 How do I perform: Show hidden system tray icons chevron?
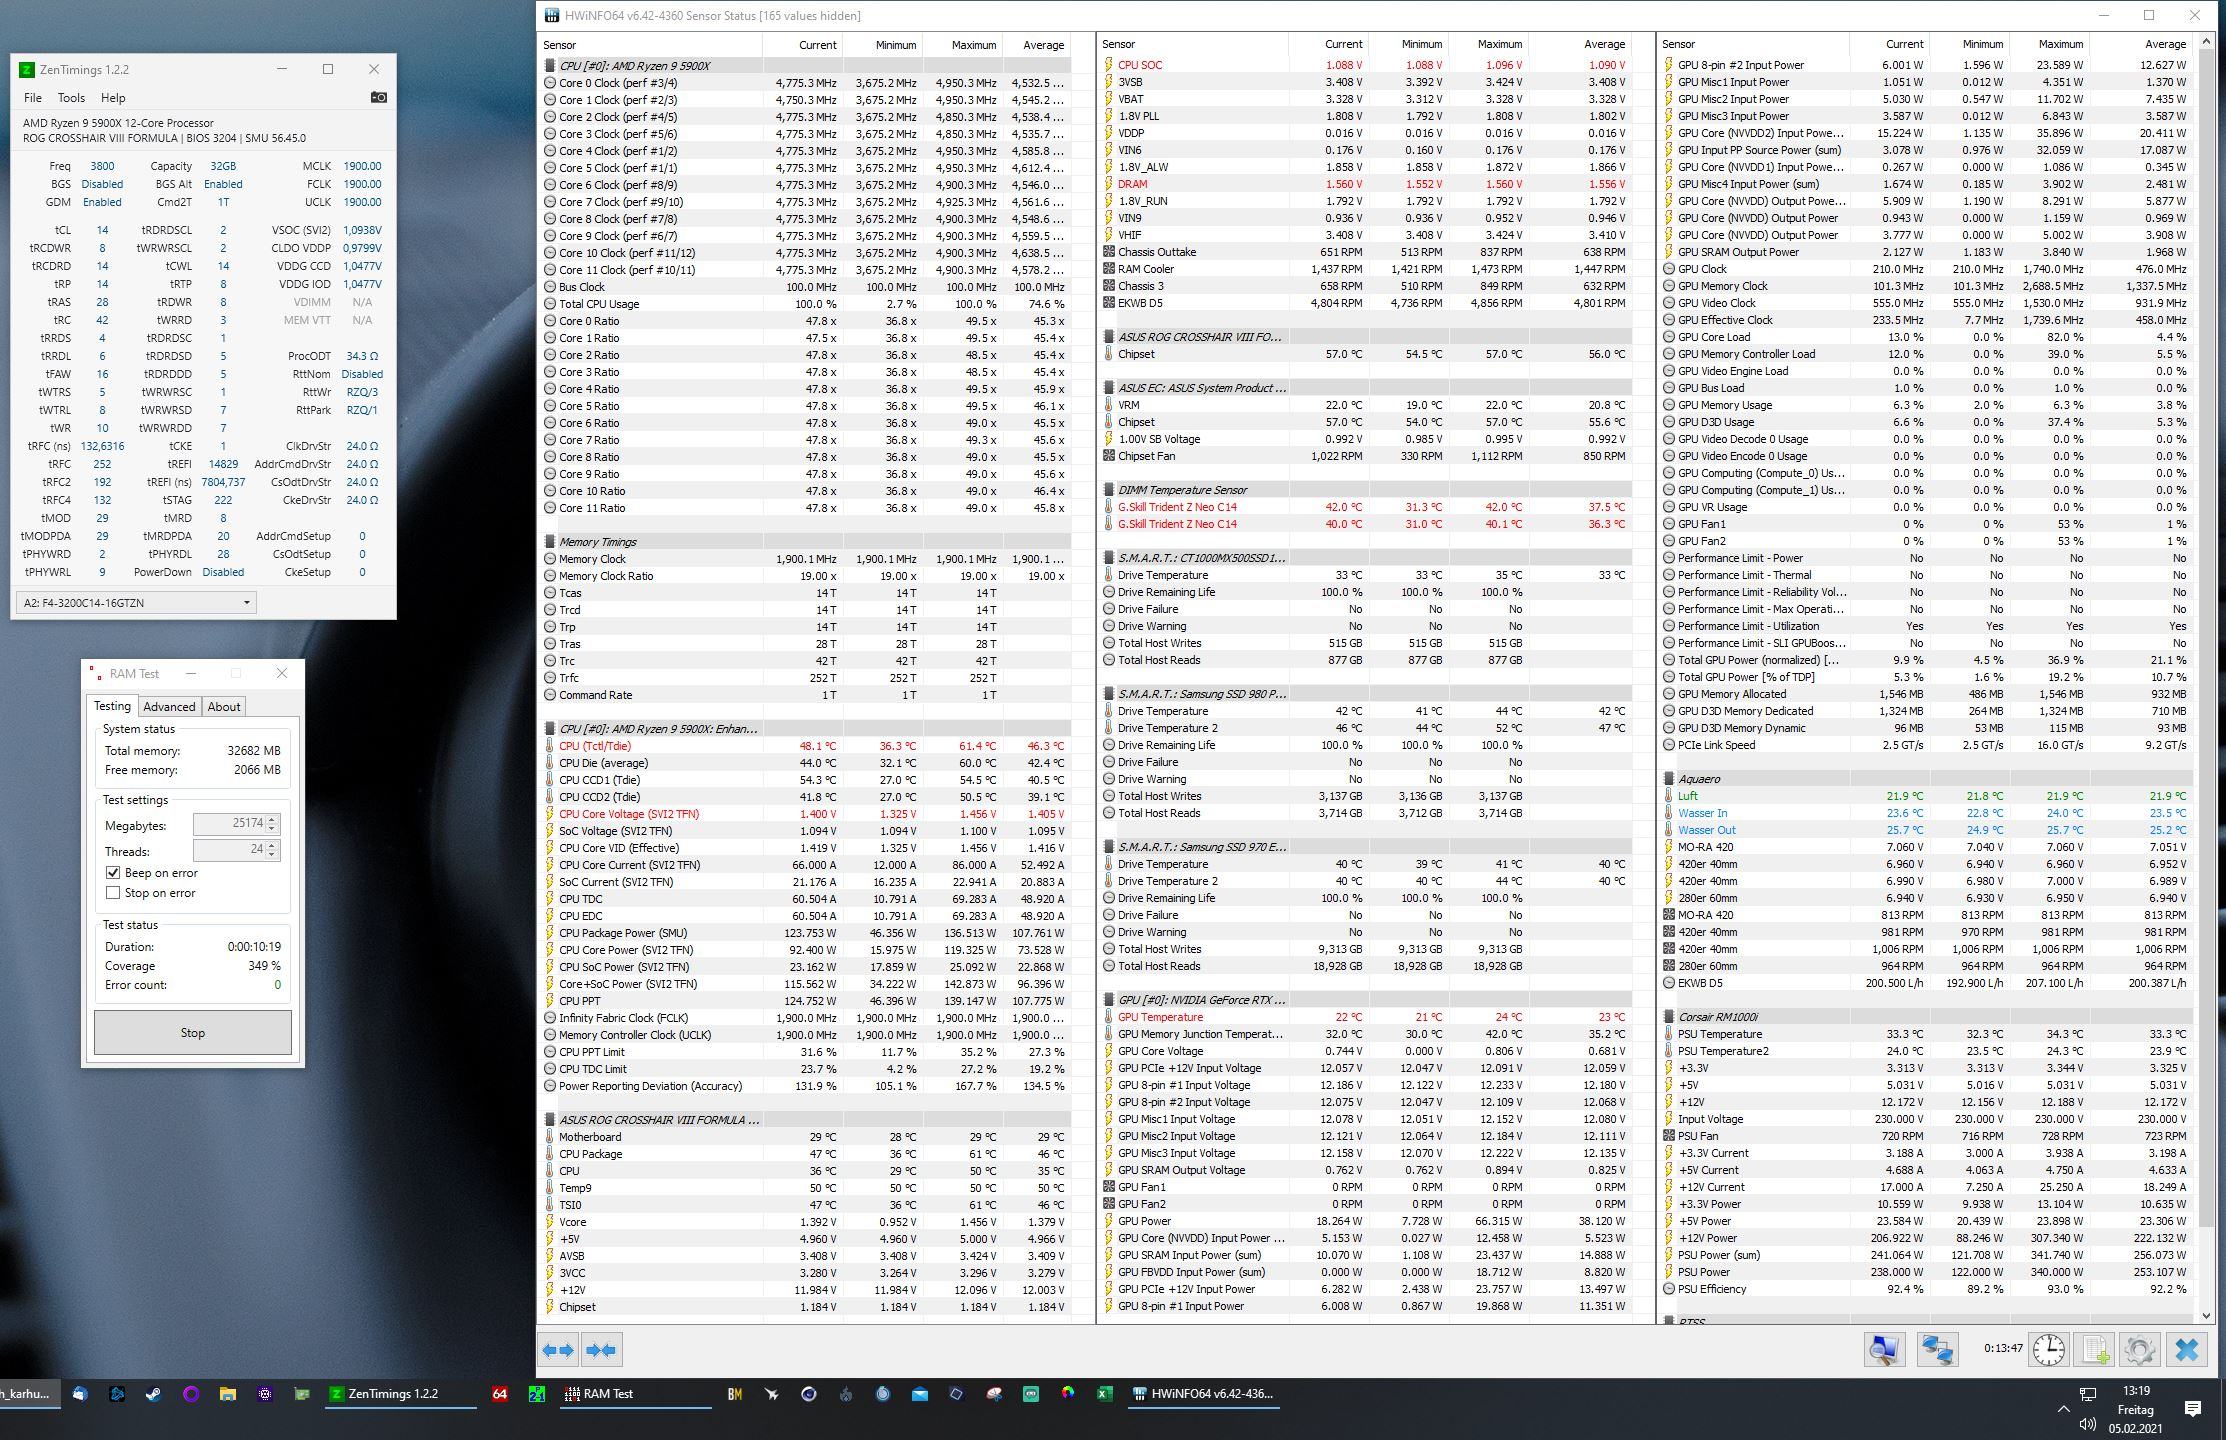tap(2063, 1409)
